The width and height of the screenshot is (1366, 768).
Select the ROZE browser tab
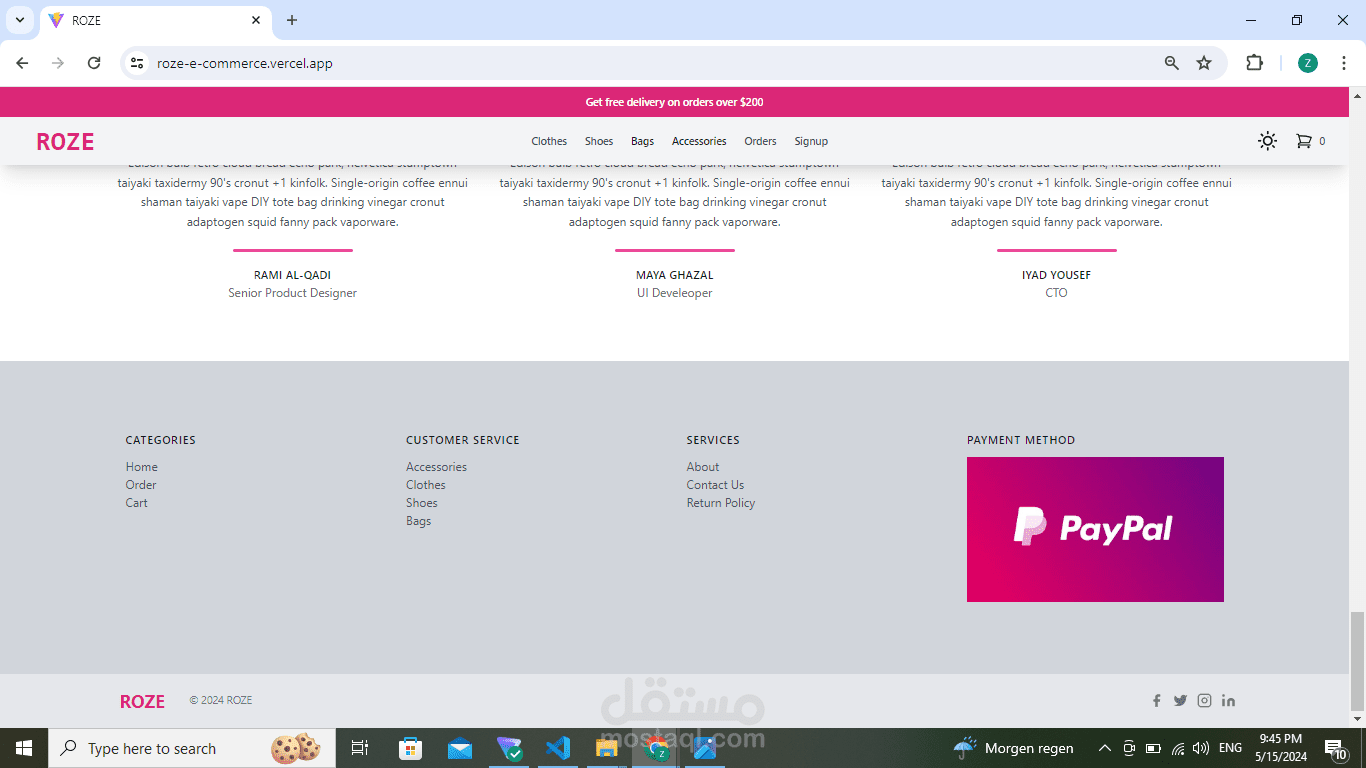155,20
